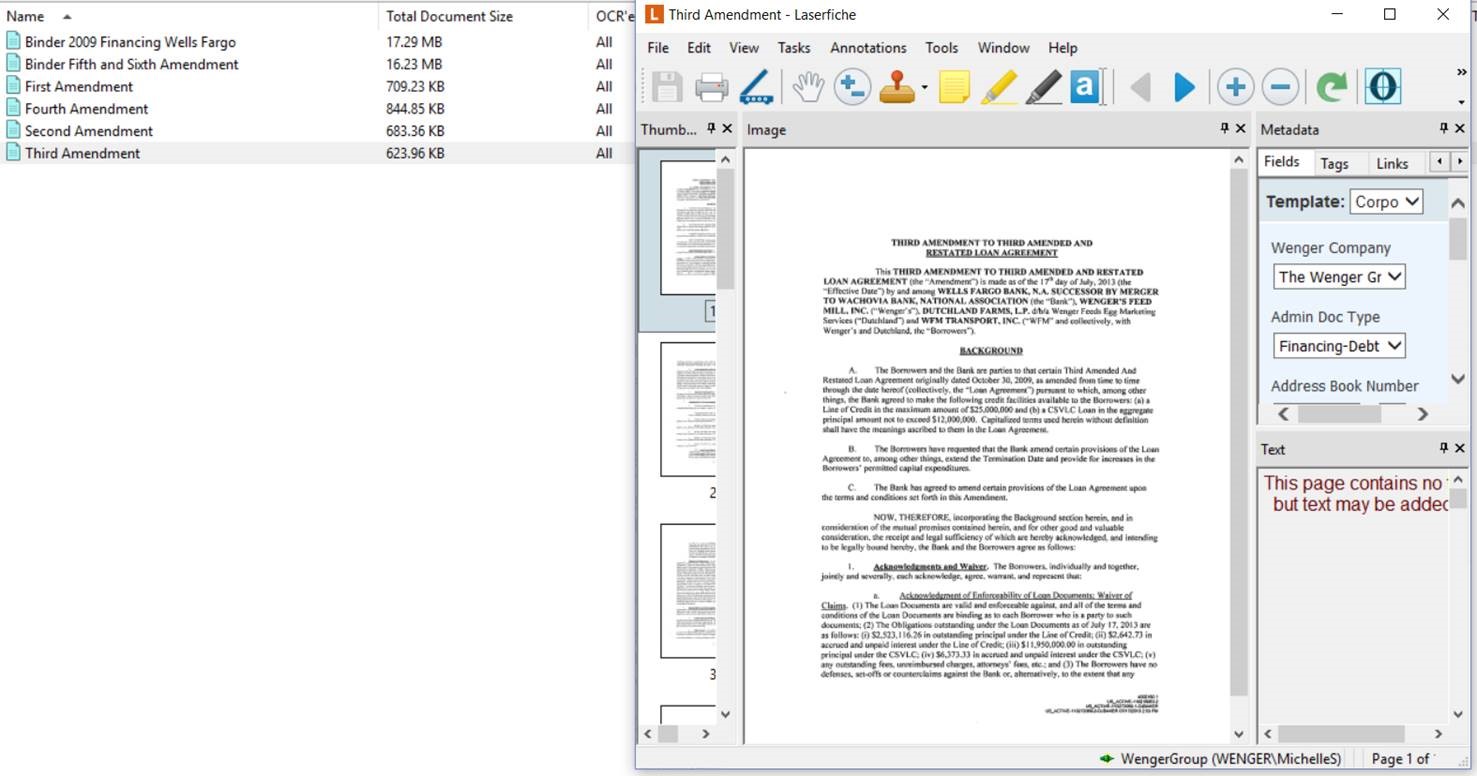Maximize the Laserfiche Third Amendment window
This screenshot has height=776, width=1477.
tap(1389, 14)
